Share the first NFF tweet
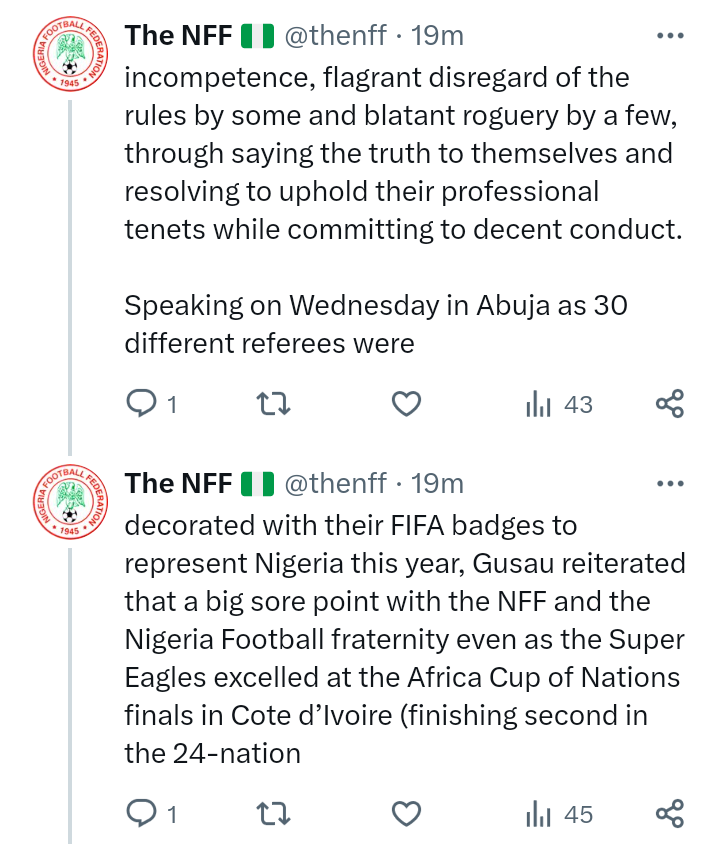 [669, 404]
